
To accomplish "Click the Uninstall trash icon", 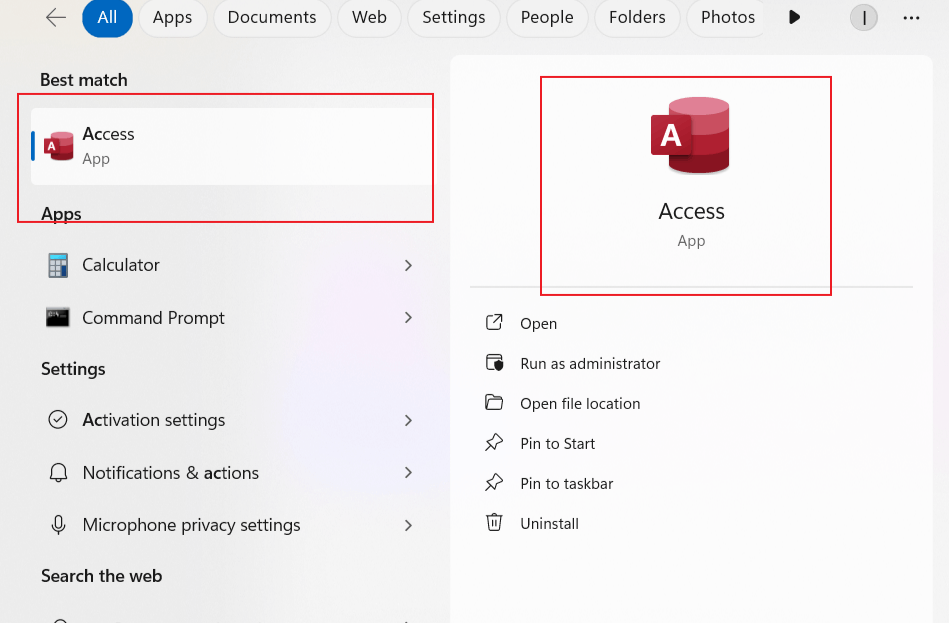I will [494, 522].
